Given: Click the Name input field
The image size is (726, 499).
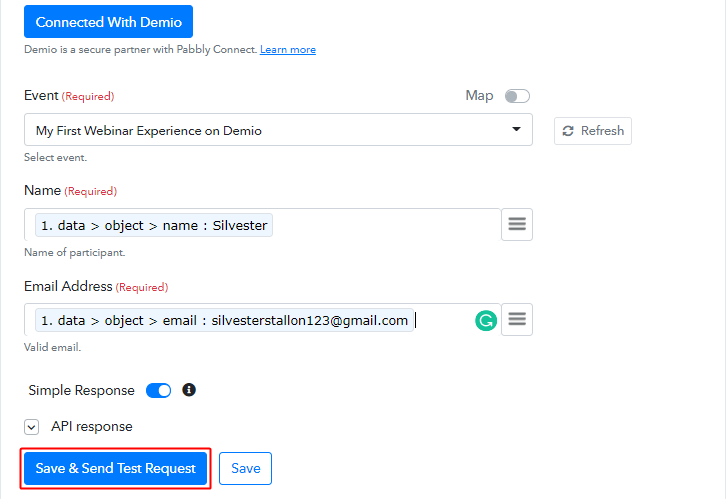Looking at the screenshot, I should tap(263, 225).
